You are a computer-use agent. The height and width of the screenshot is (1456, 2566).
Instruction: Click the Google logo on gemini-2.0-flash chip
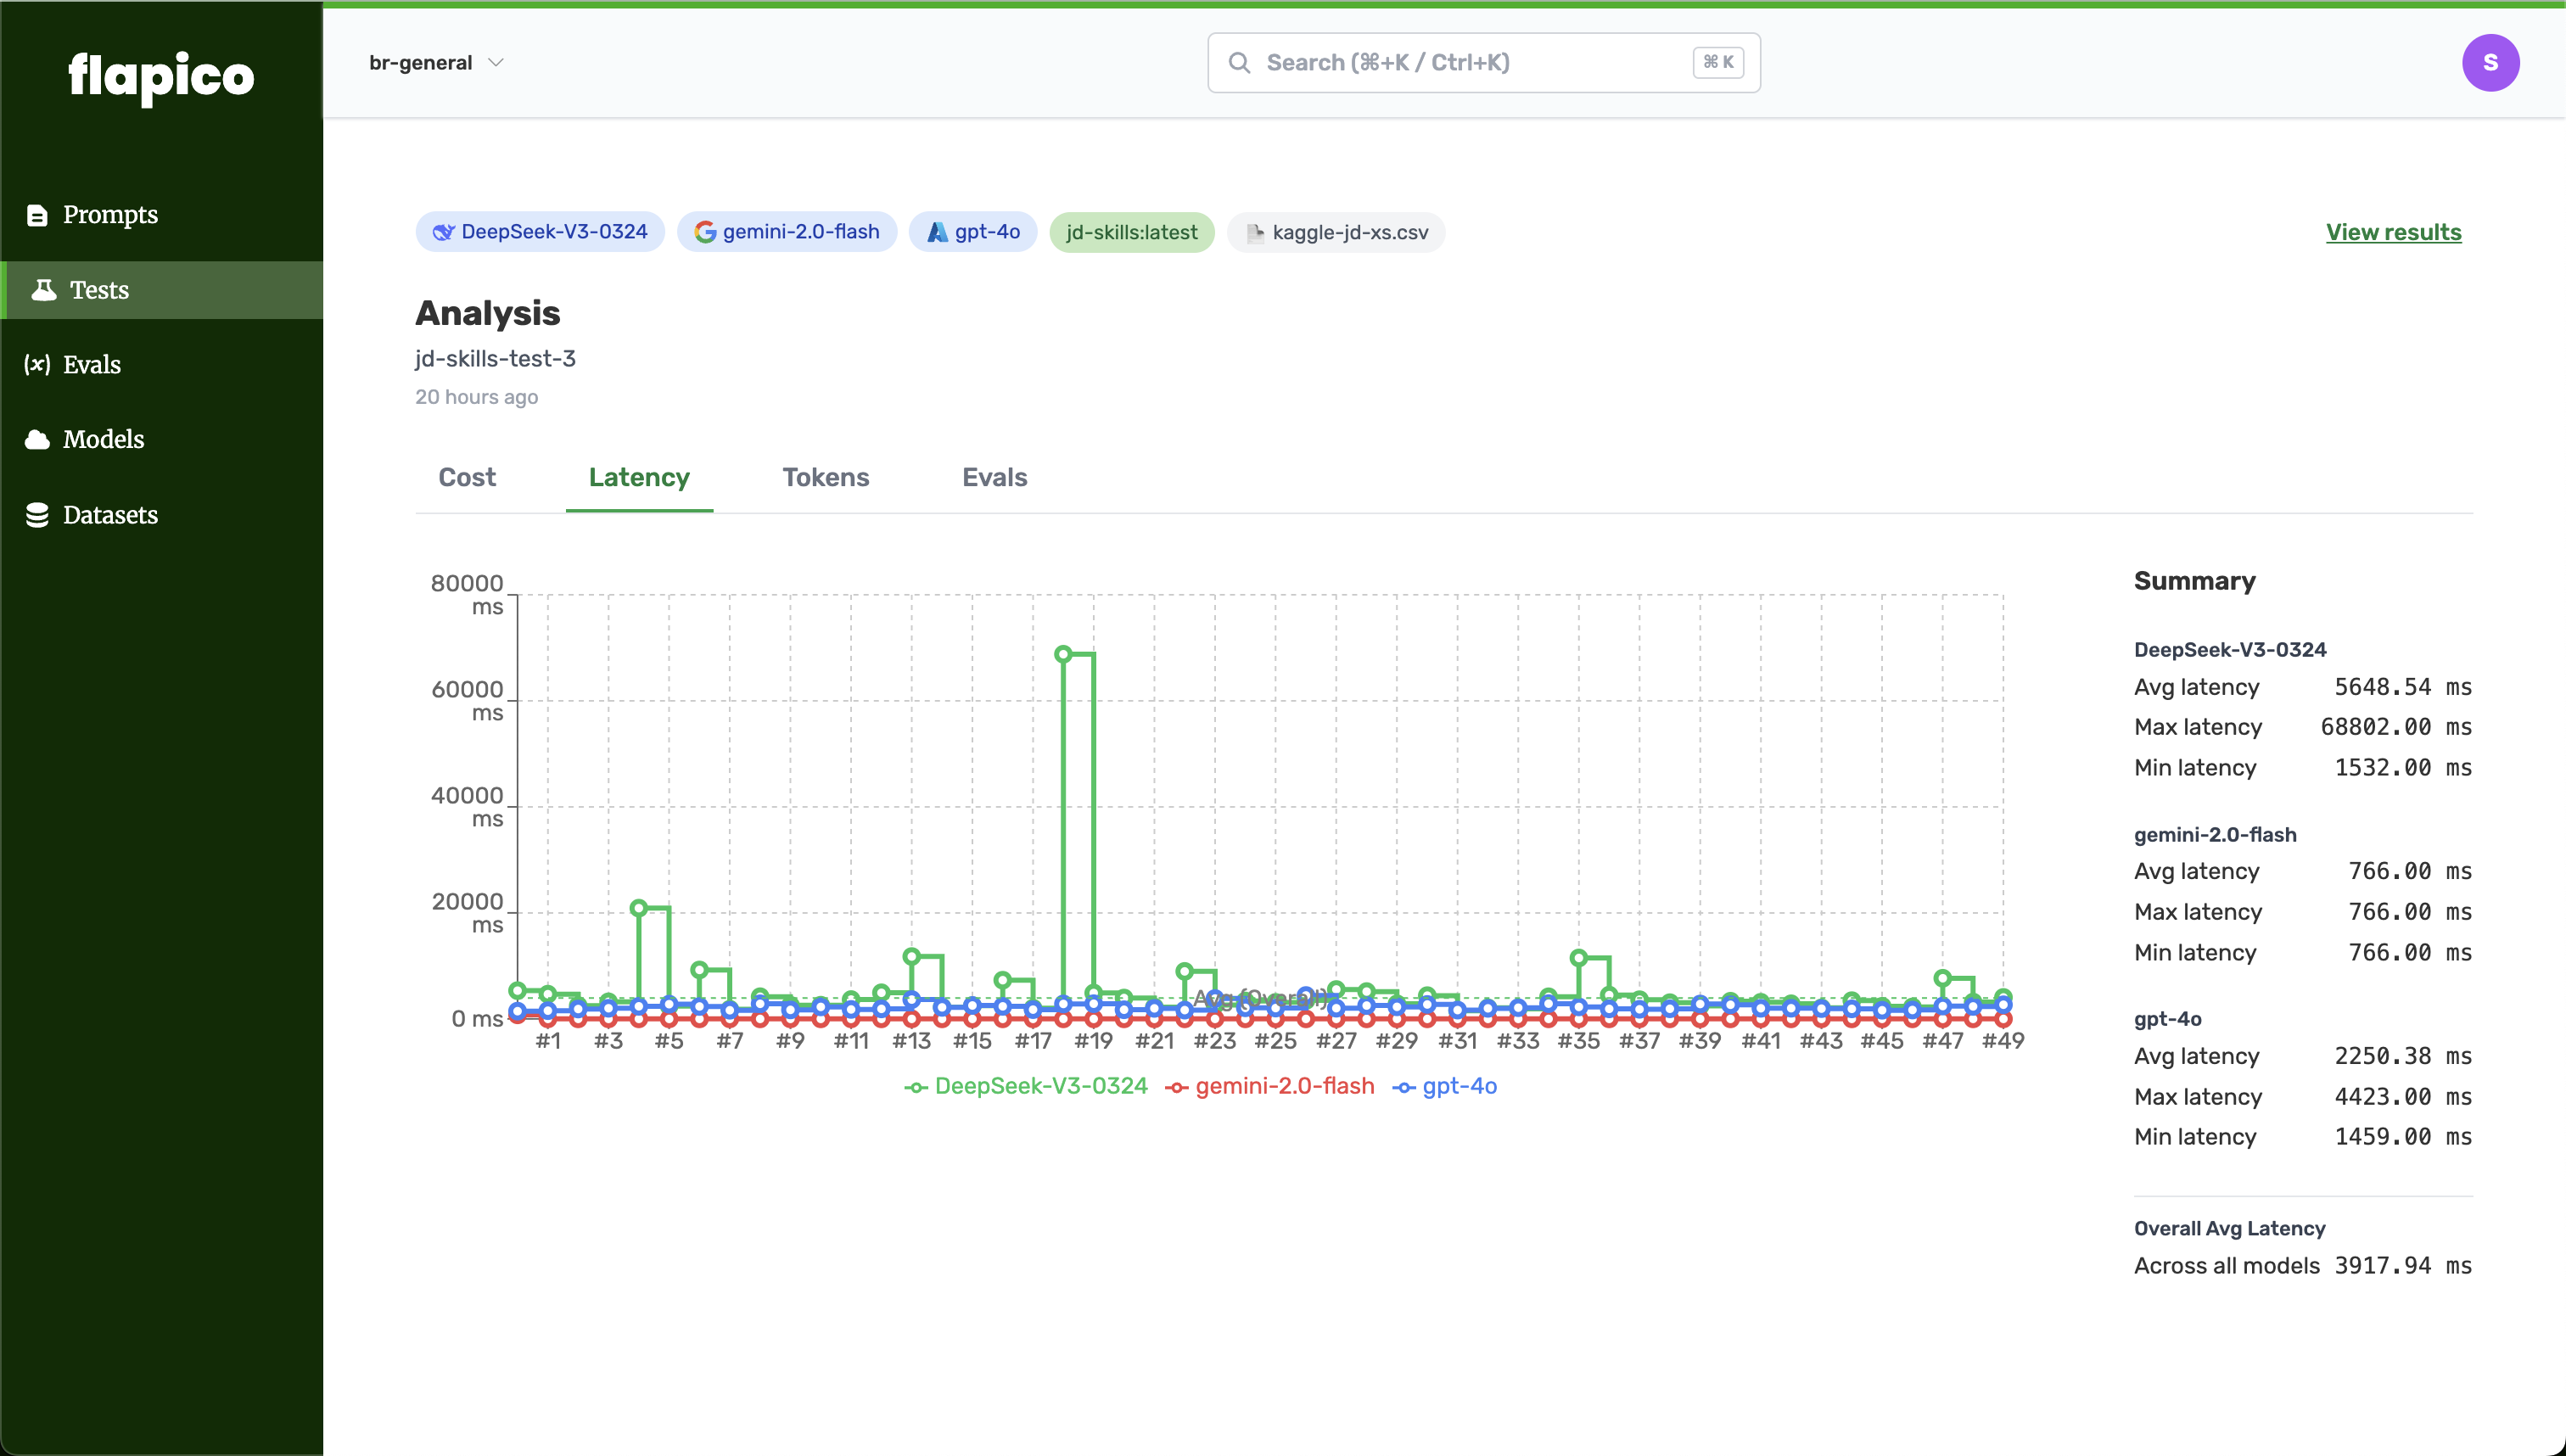tap(705, 232)
